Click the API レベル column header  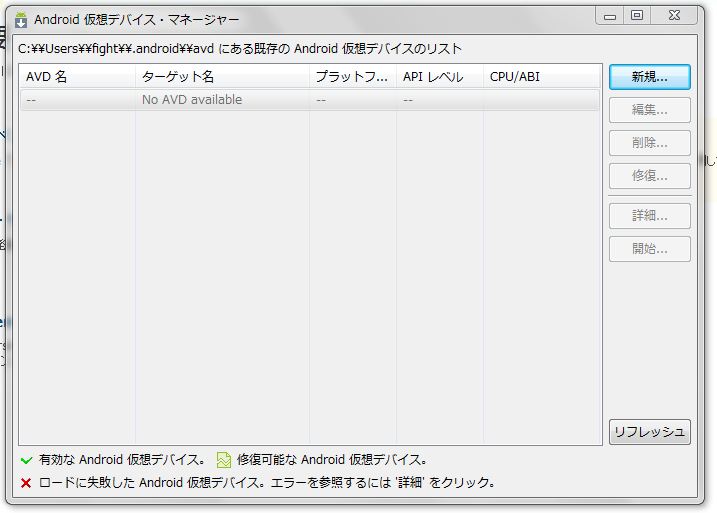[x=439, y=76]
